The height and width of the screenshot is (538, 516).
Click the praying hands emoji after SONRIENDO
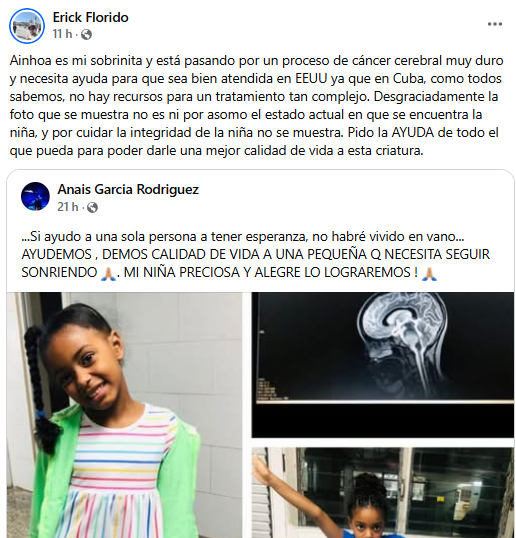[108, 273]
